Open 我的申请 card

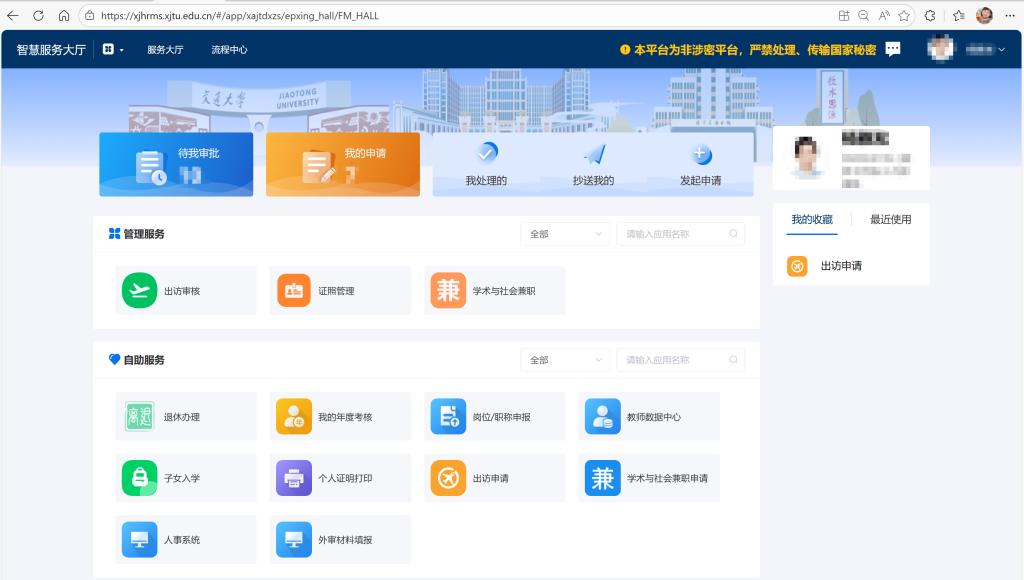click(342, 164)
